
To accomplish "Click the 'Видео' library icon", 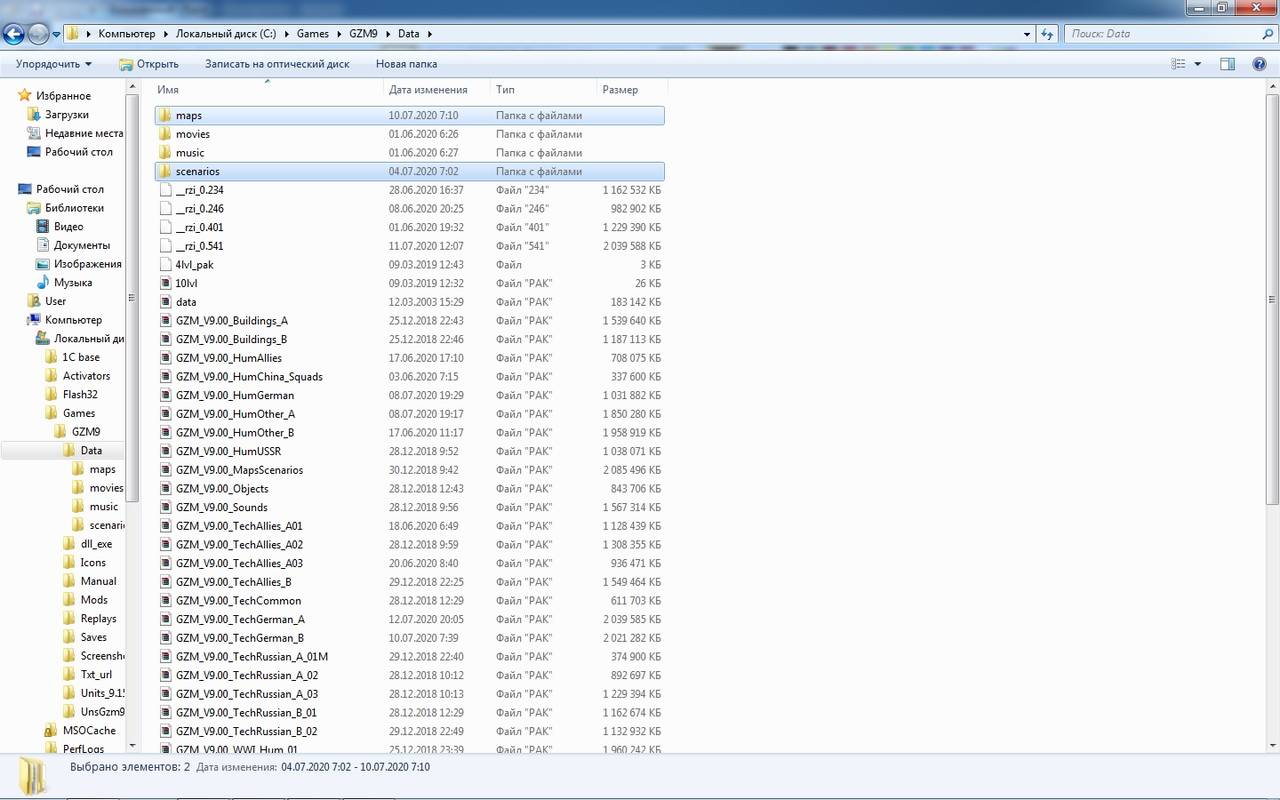I will (43, 227).
